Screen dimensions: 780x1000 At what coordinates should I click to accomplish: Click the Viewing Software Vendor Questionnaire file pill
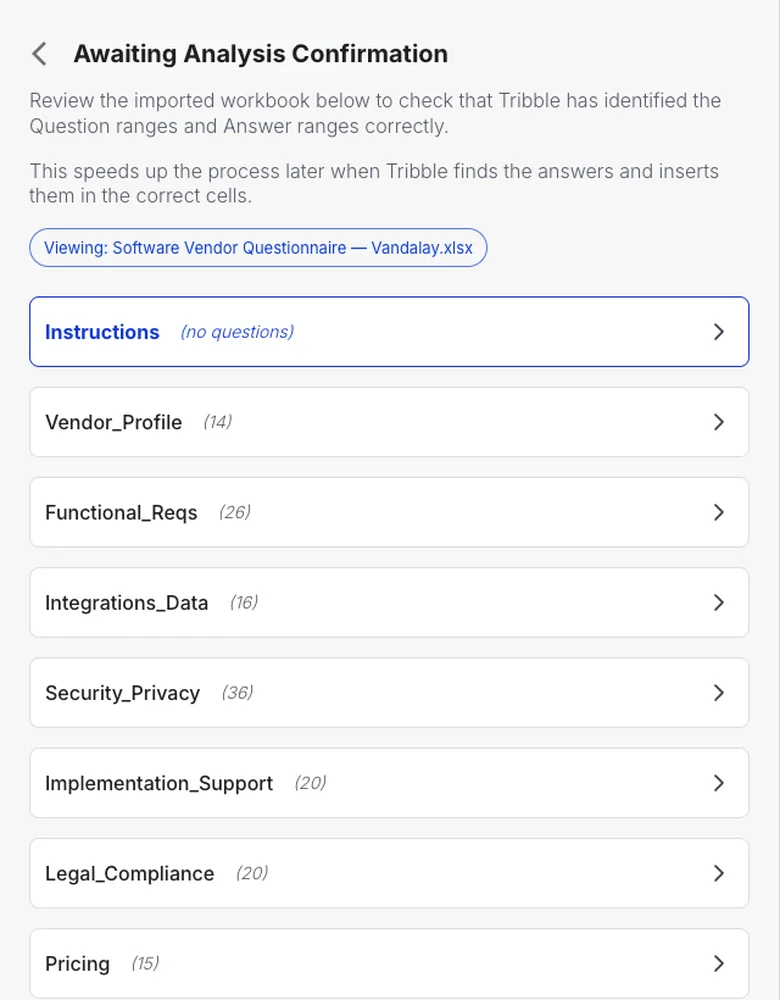pos(258,247)
